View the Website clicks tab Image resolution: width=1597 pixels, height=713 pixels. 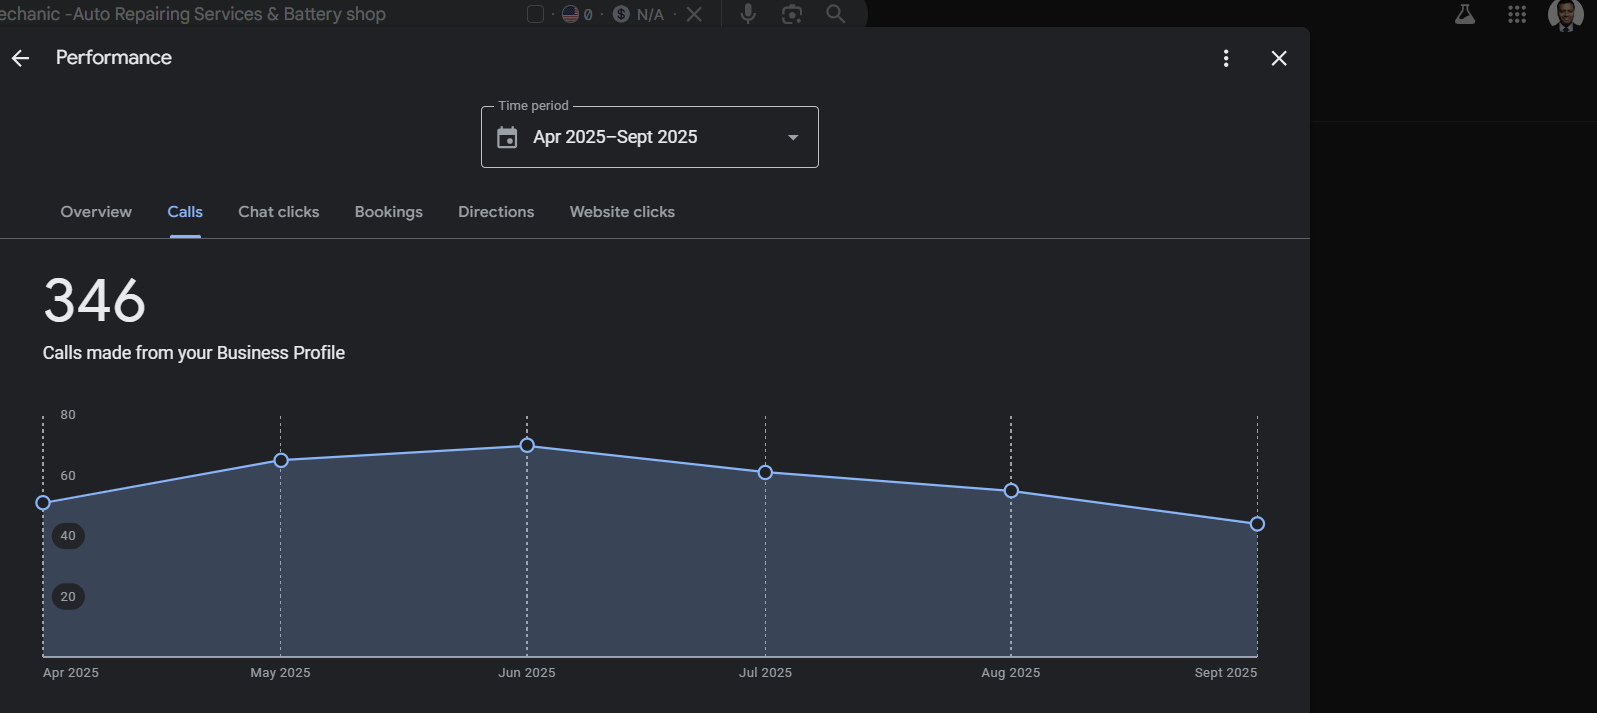pyautogui.click(x=622, y=212)
